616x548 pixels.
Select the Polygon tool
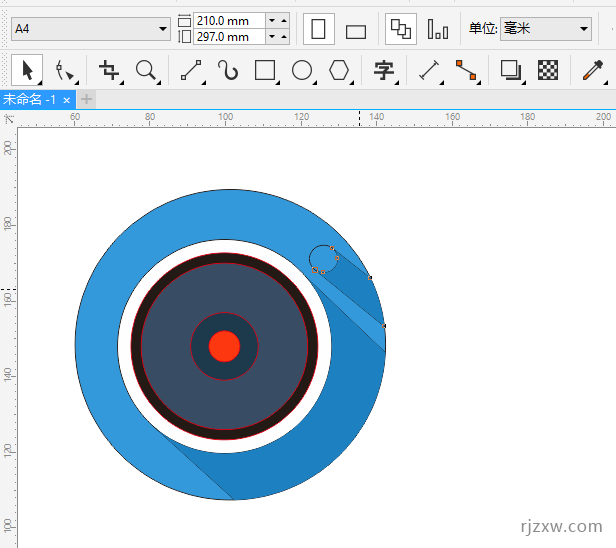coord(340,70)
